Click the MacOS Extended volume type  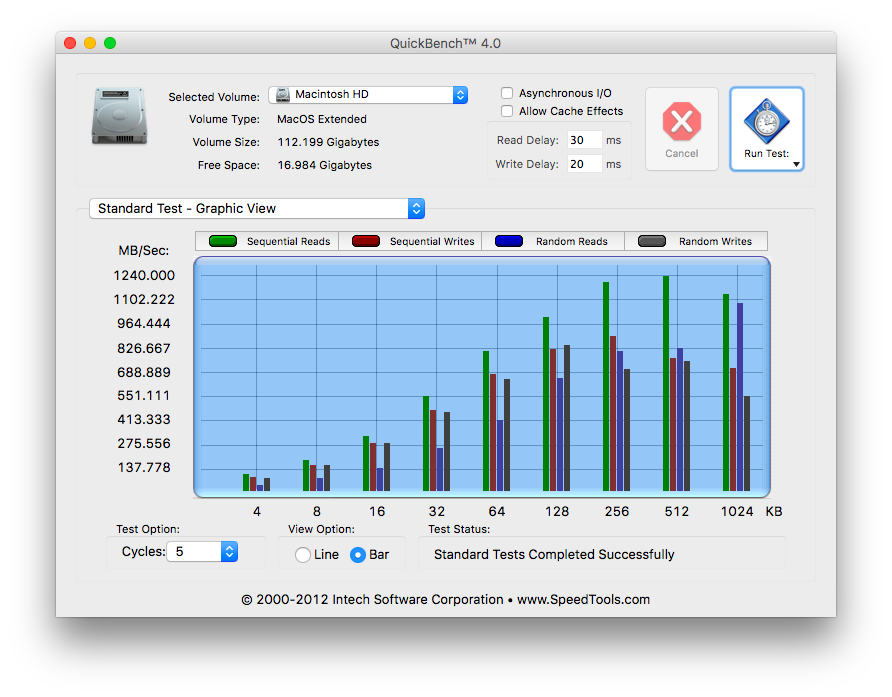(x=322, y=119)
